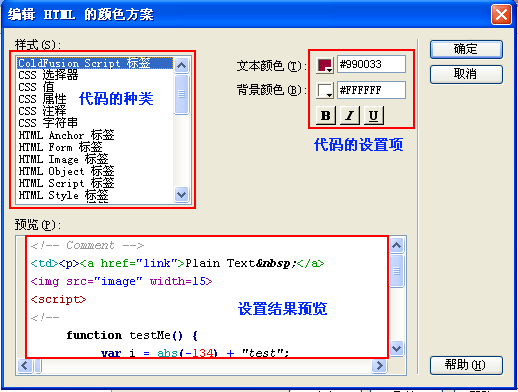Open help with 帮助(H) button

466,365
